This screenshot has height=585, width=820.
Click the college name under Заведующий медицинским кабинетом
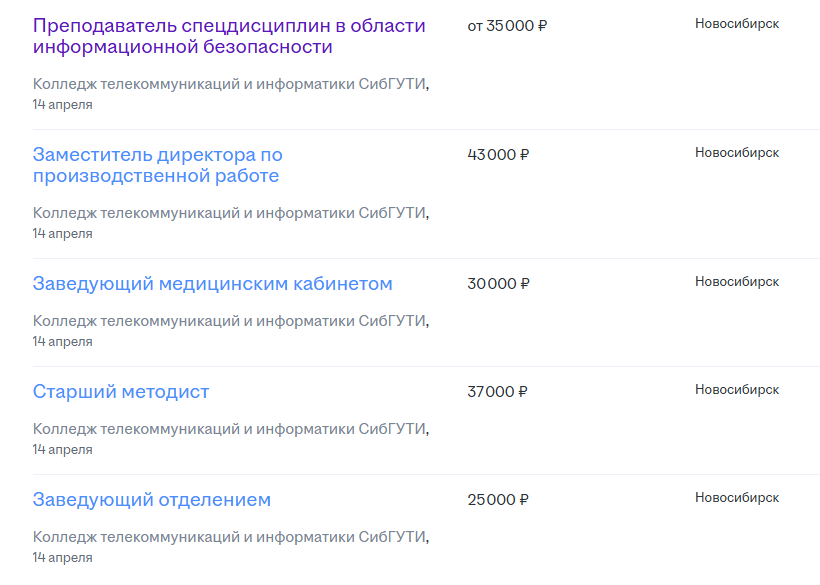(230, 321)
